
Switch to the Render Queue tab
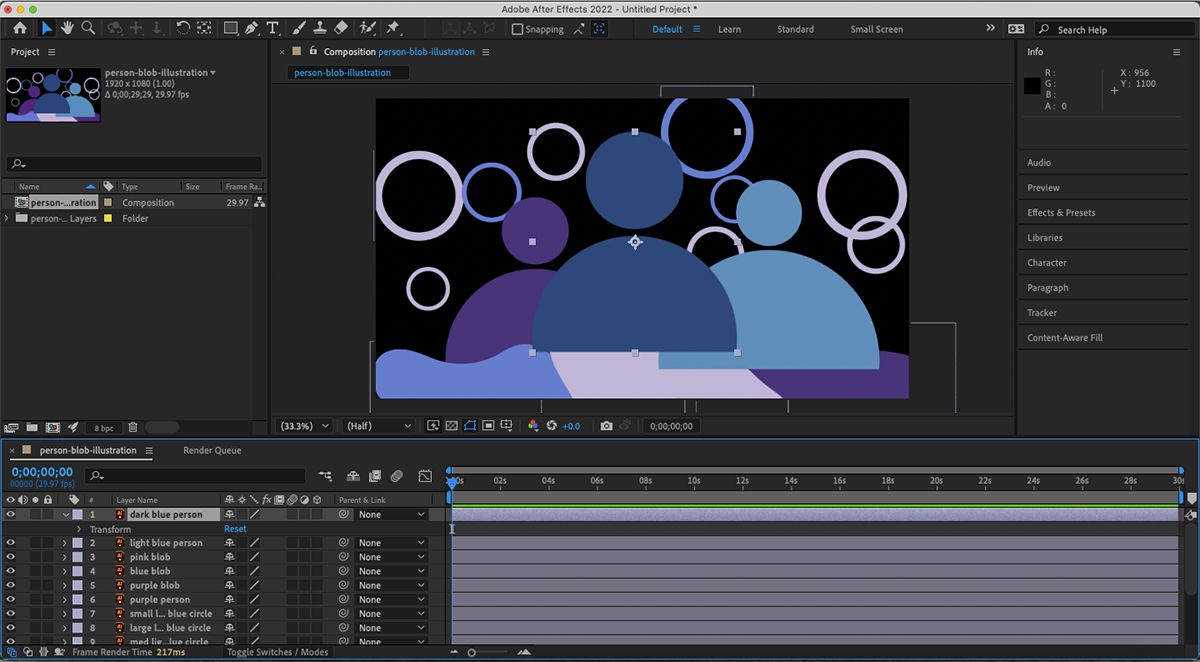coord(211,450)
